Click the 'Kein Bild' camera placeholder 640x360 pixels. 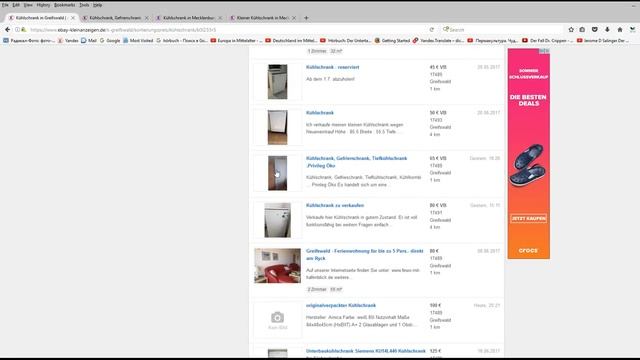(x=278, y=320)
